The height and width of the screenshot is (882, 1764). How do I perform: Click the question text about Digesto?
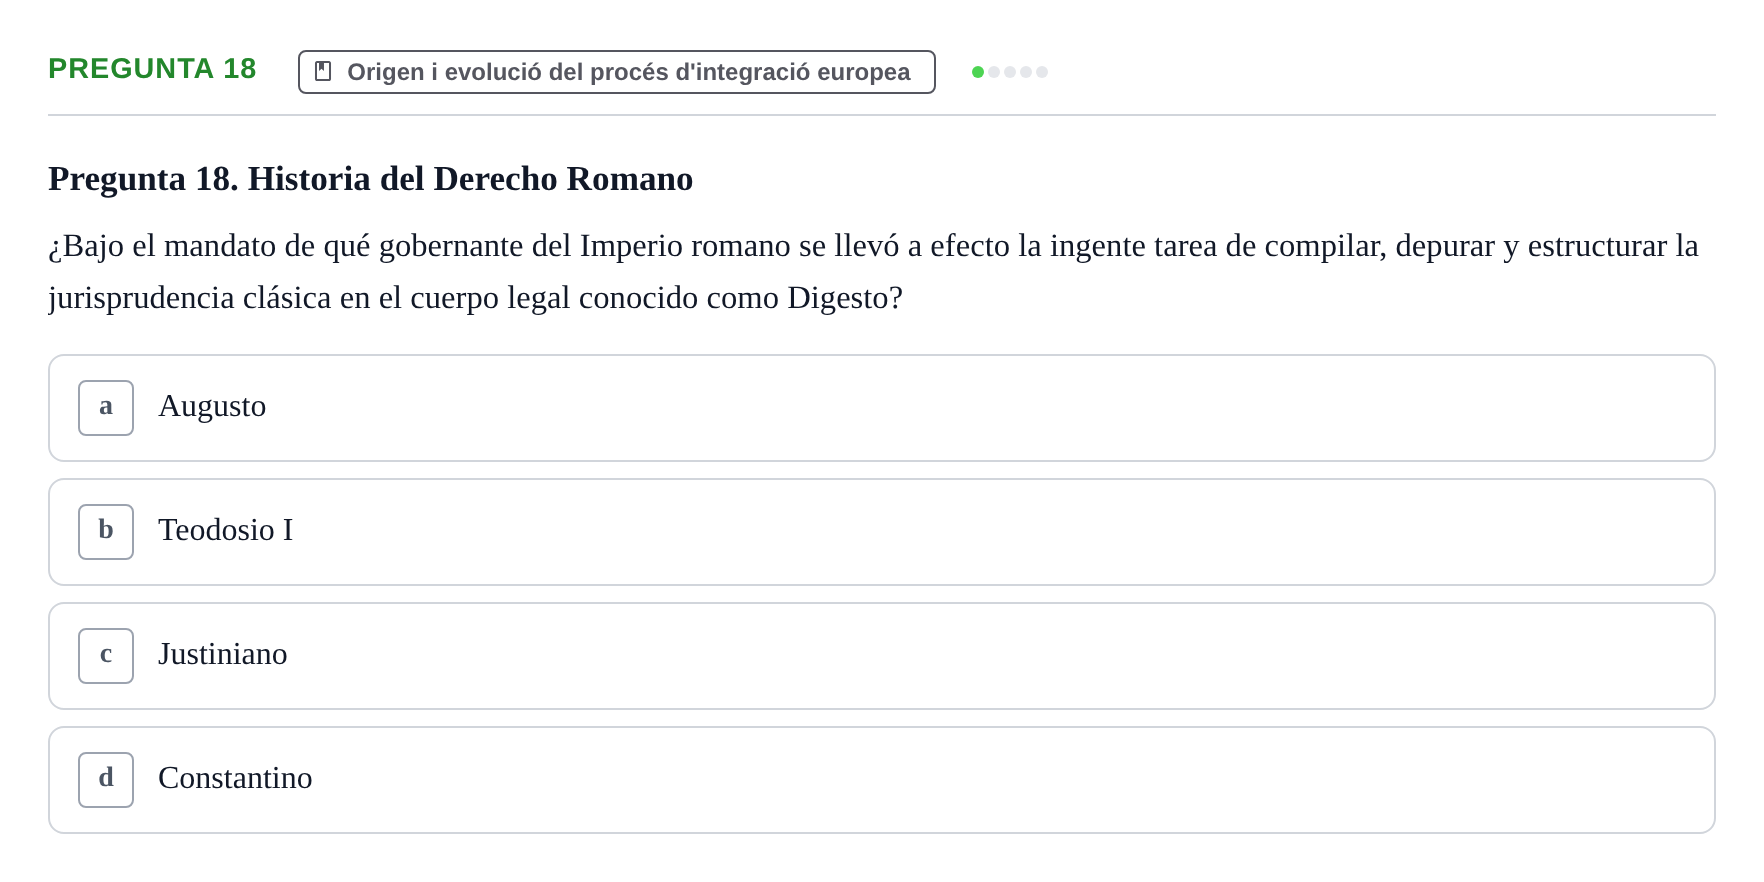tap(873, 271)
